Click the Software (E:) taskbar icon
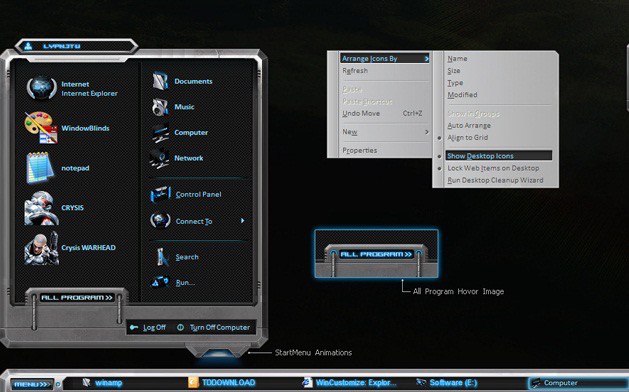Viewport: 629px width, 392px height. point(421,382)
